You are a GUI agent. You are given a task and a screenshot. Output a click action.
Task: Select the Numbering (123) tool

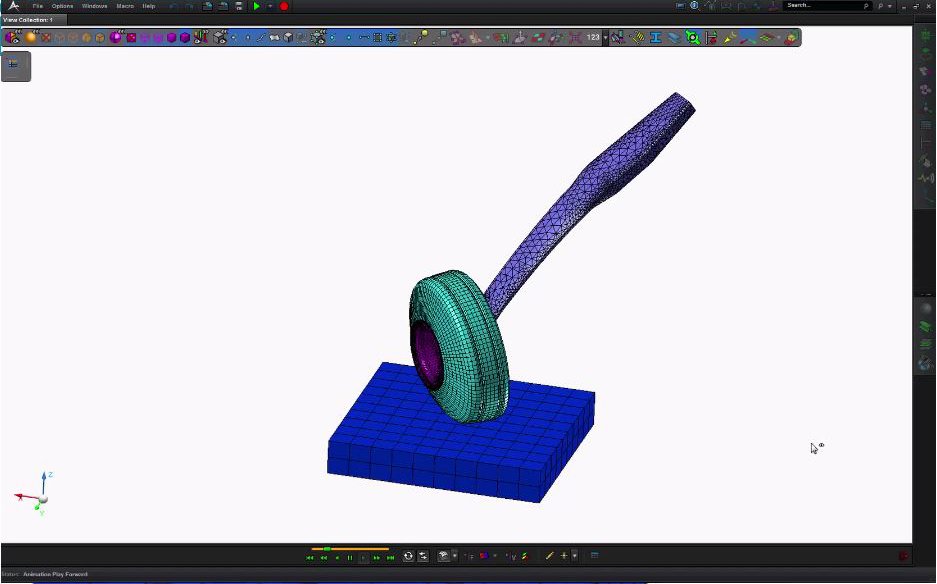pyautogui.click(x=592, y=37)
